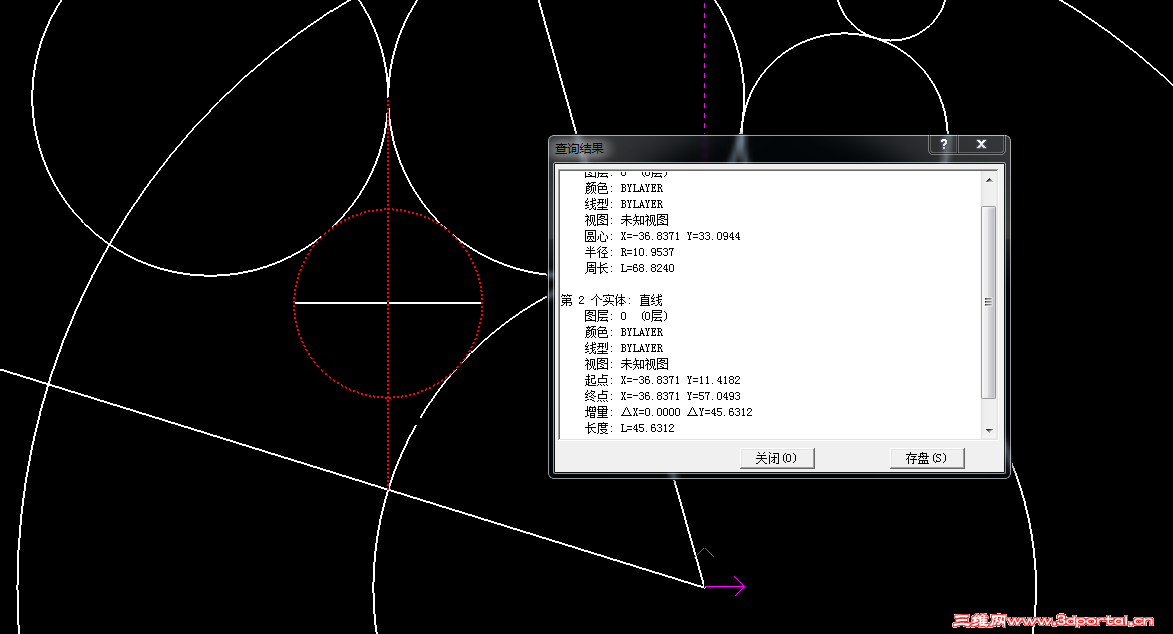1173x634 pixels.
Task: Click the heading 第 2 个实体: 直线
Action: (612, 300)
